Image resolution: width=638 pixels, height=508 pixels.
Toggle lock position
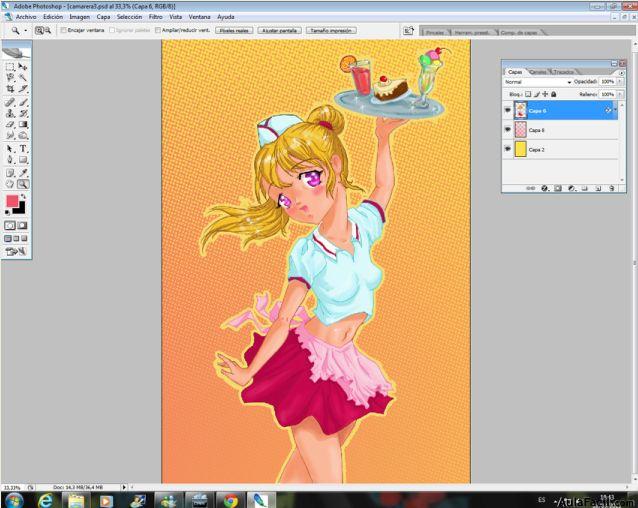(545, 94)
